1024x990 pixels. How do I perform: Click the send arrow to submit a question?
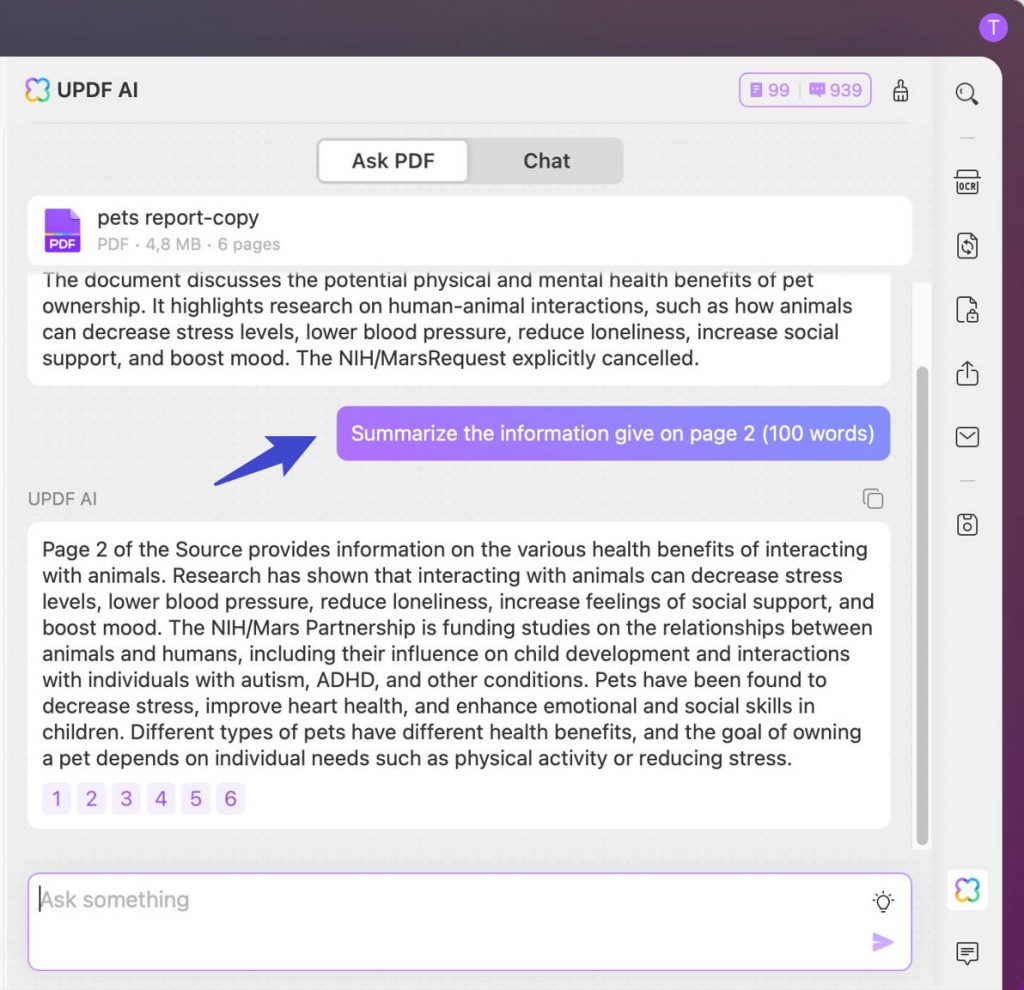tap(882, 941)
